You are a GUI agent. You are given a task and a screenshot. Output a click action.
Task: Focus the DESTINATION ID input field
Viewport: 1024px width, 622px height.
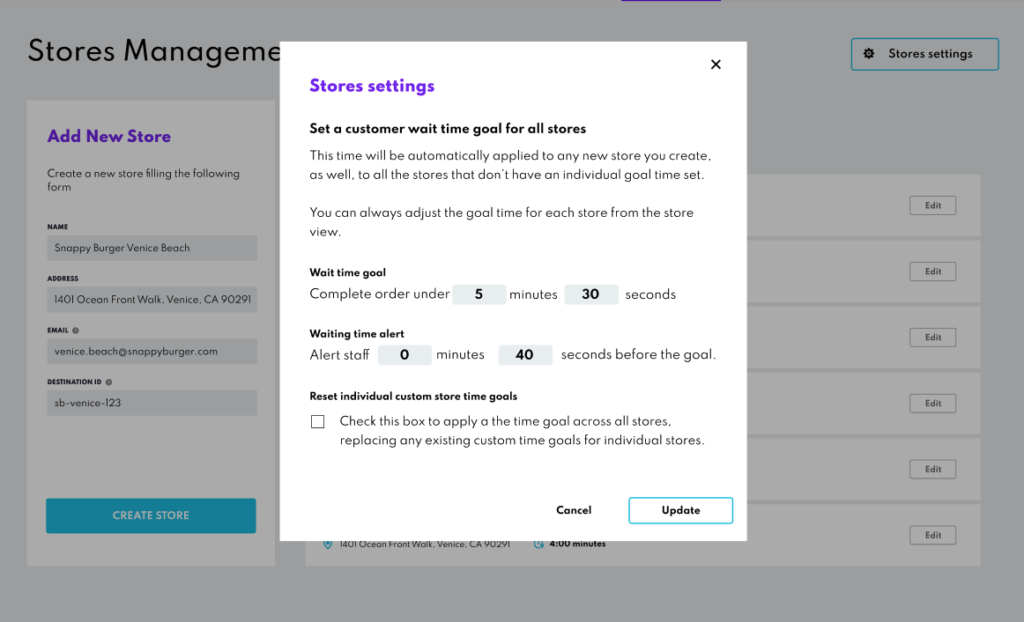tap(152, 403)
